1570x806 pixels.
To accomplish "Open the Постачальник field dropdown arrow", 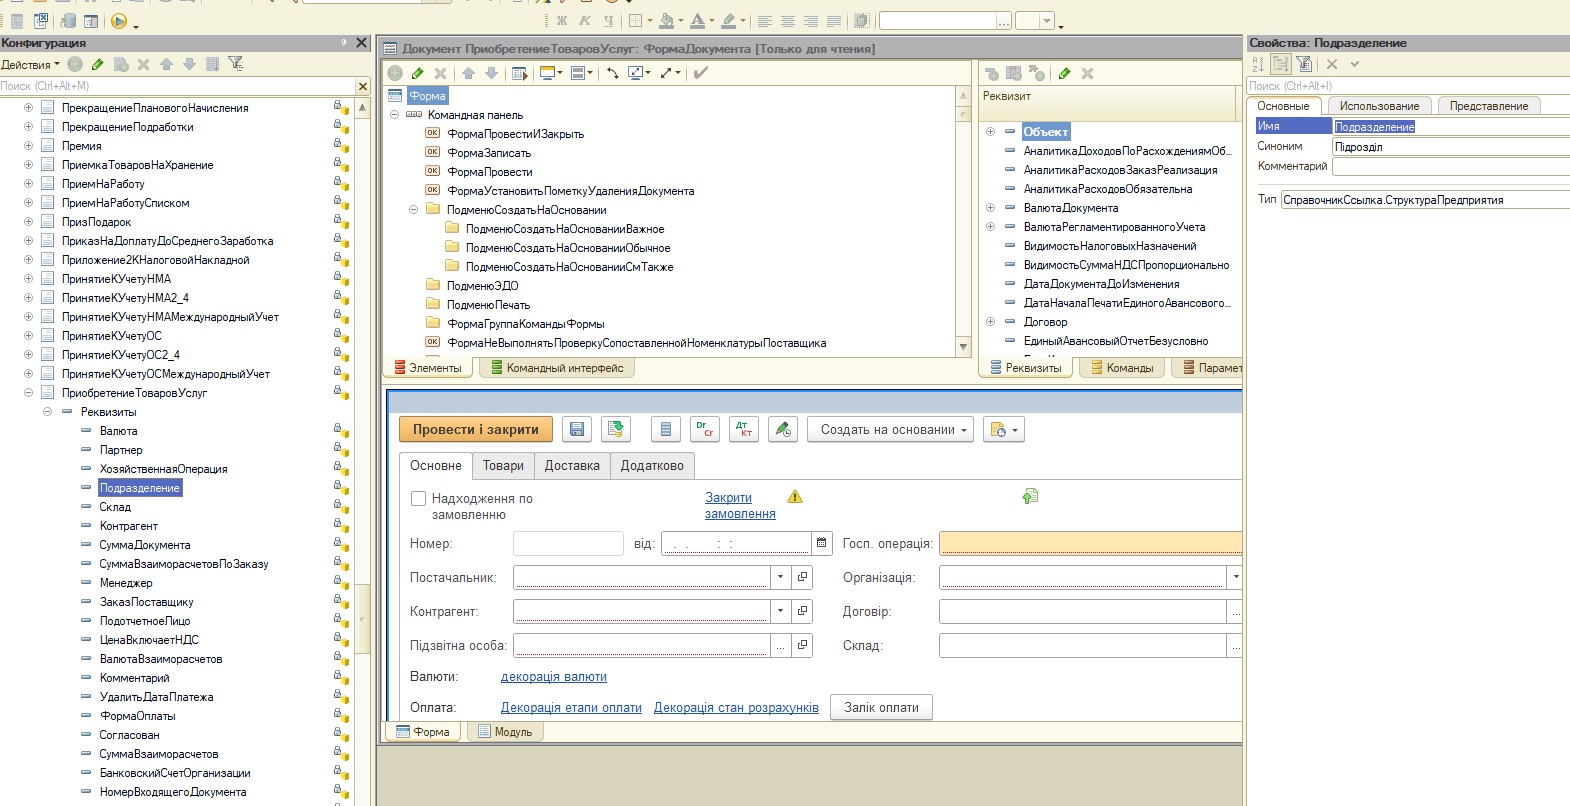I will pos(780,577).
